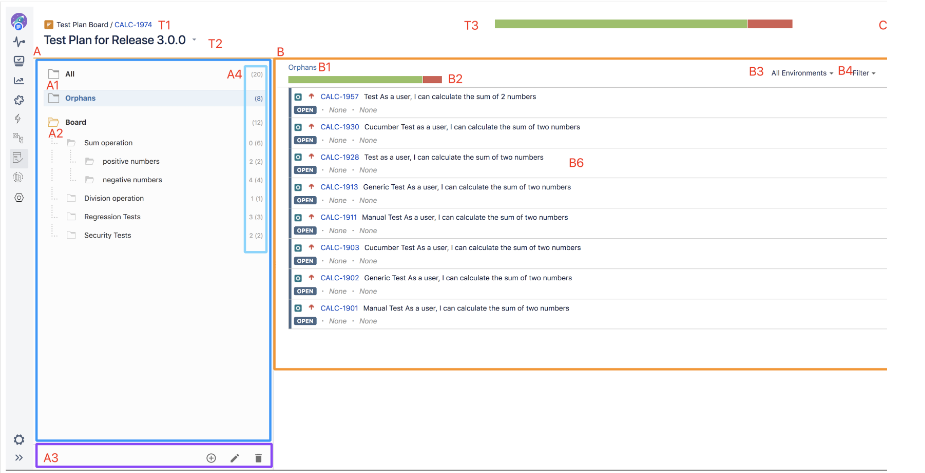The image size is (925, 473).
Task: Select the Test Plan Board checklist sidebar icon
Action: click(18, 157)
